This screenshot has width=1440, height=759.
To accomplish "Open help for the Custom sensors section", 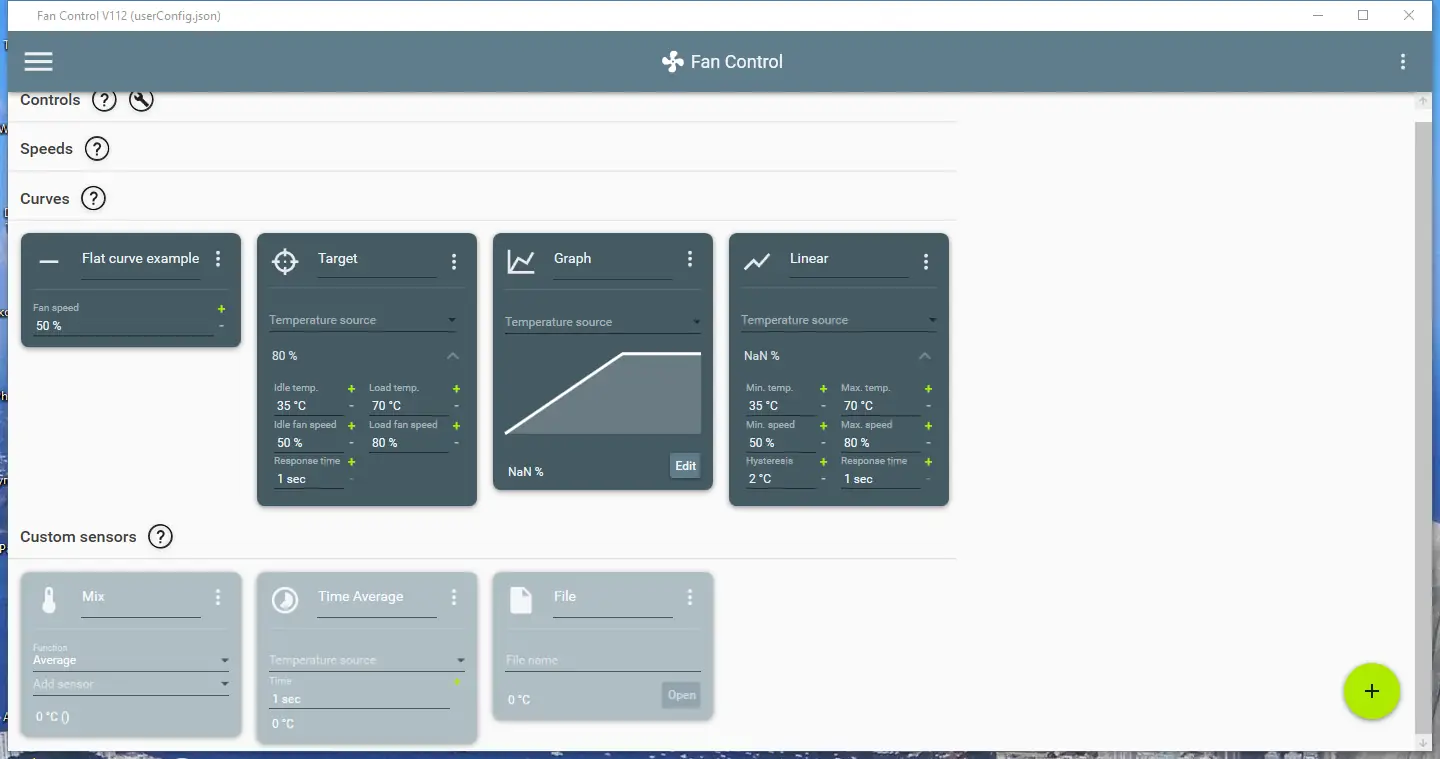I will [x=160, y=537].
